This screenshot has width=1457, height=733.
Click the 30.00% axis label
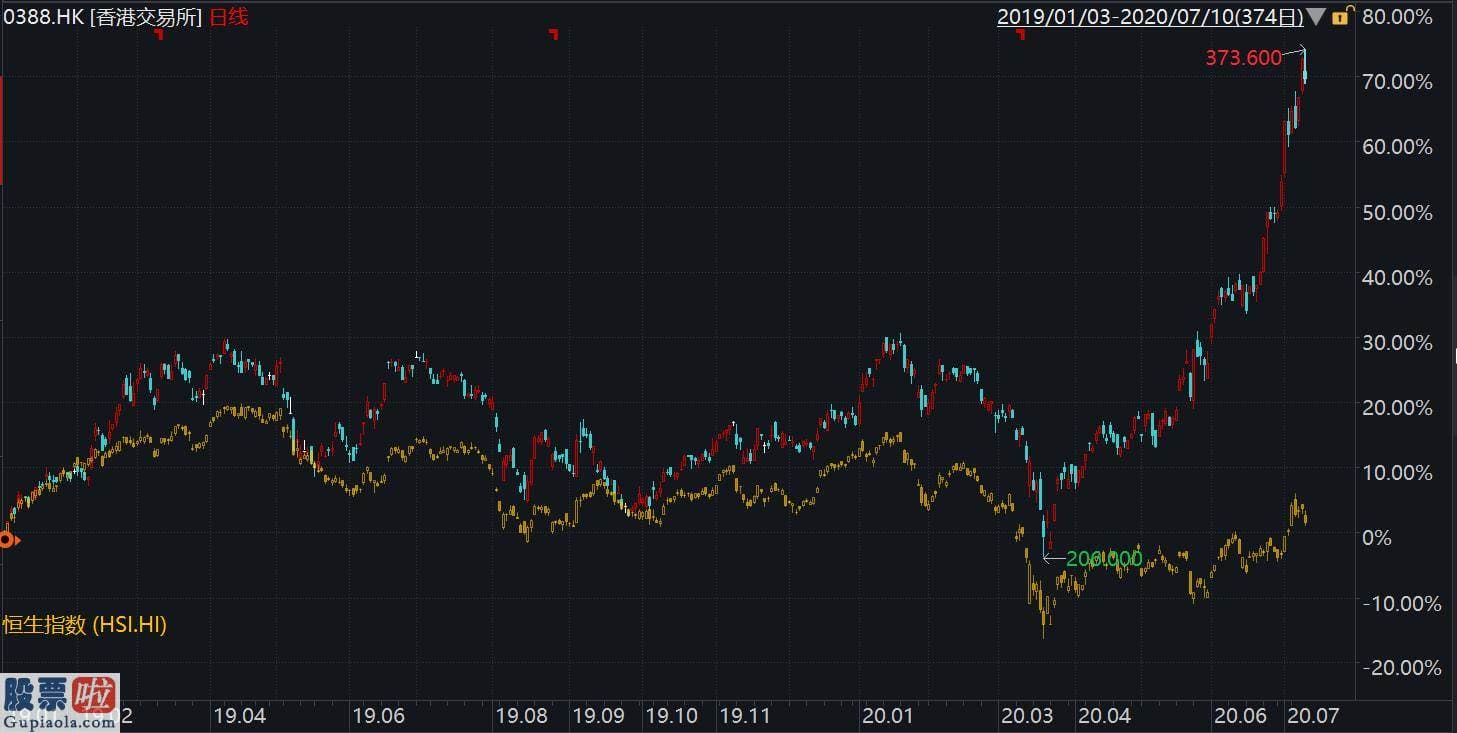(x=1397, y=342)
